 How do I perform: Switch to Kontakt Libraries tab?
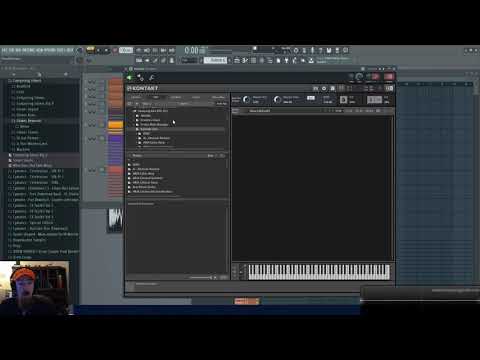pyautogui.click(x=136, y=97)
